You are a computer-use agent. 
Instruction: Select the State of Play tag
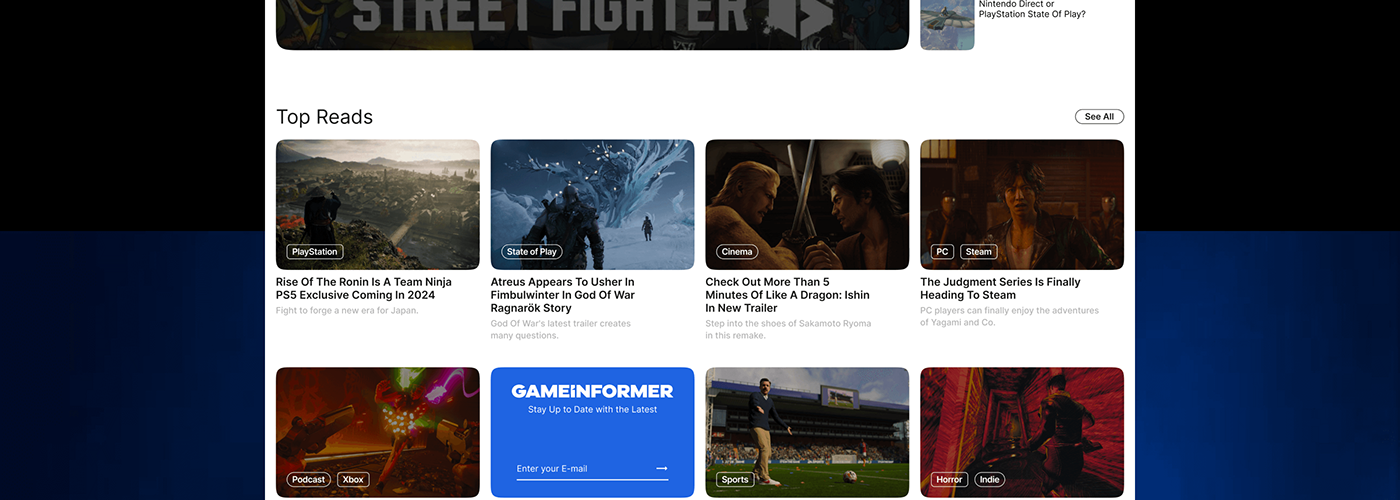pyautogui.click(x=532, y=252)
